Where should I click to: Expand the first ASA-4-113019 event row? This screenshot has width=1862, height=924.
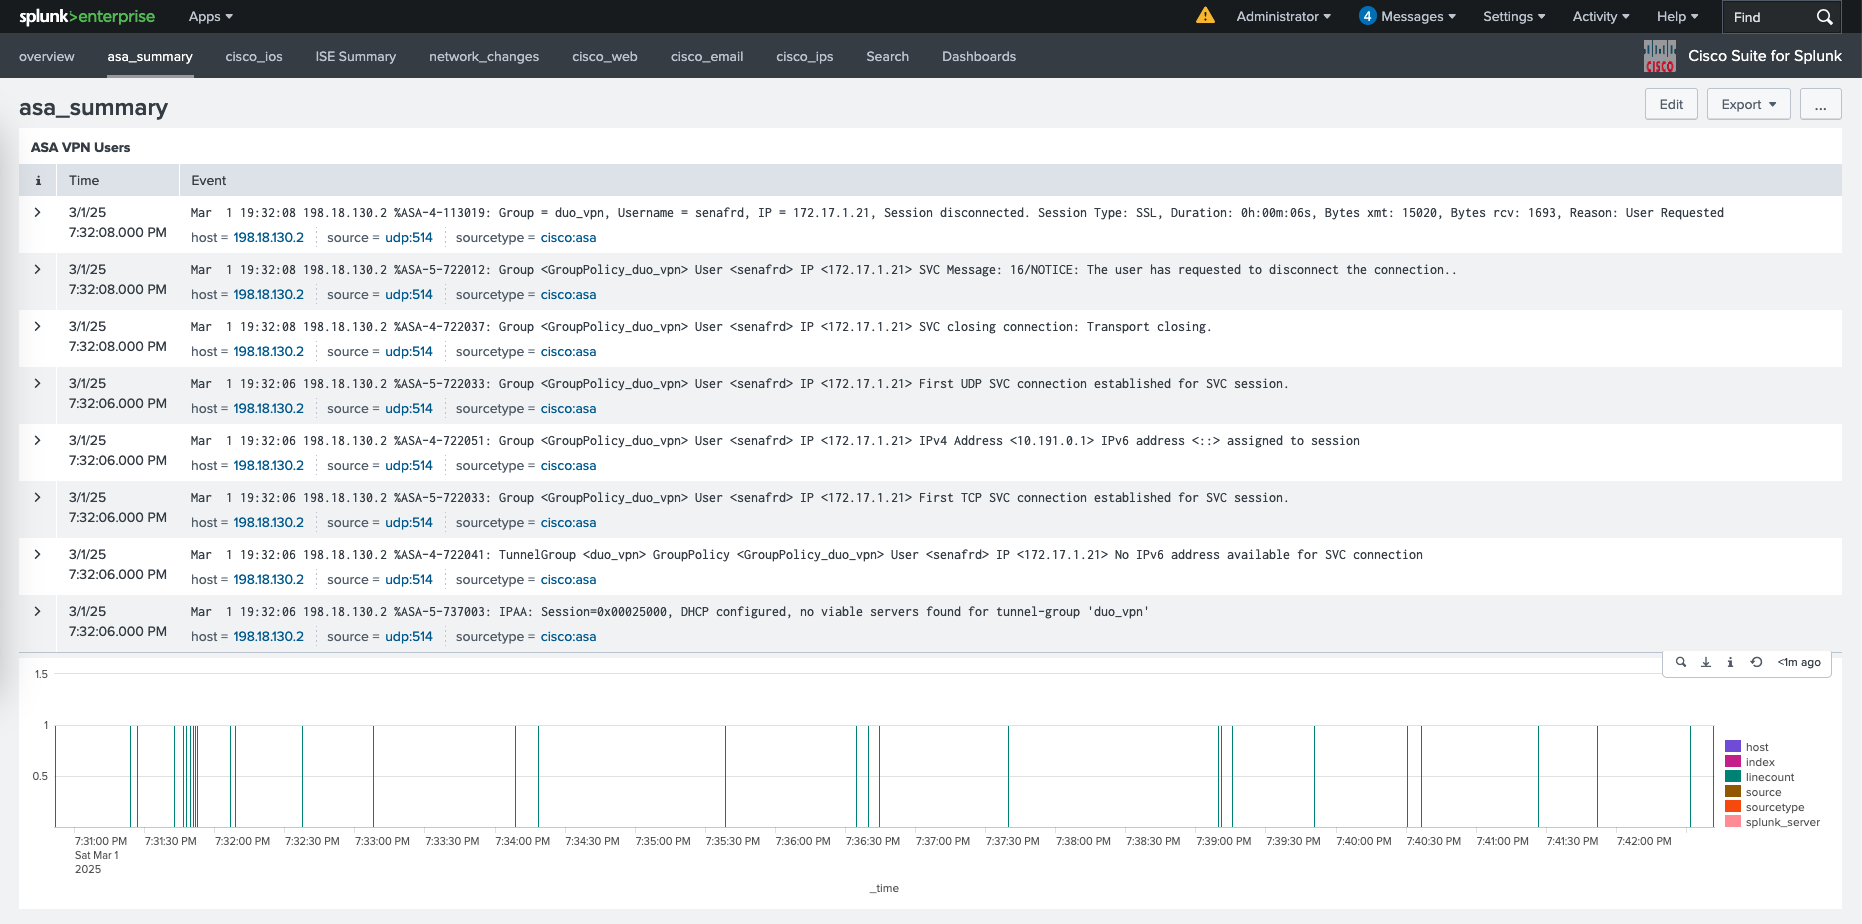tap(38, 212)
